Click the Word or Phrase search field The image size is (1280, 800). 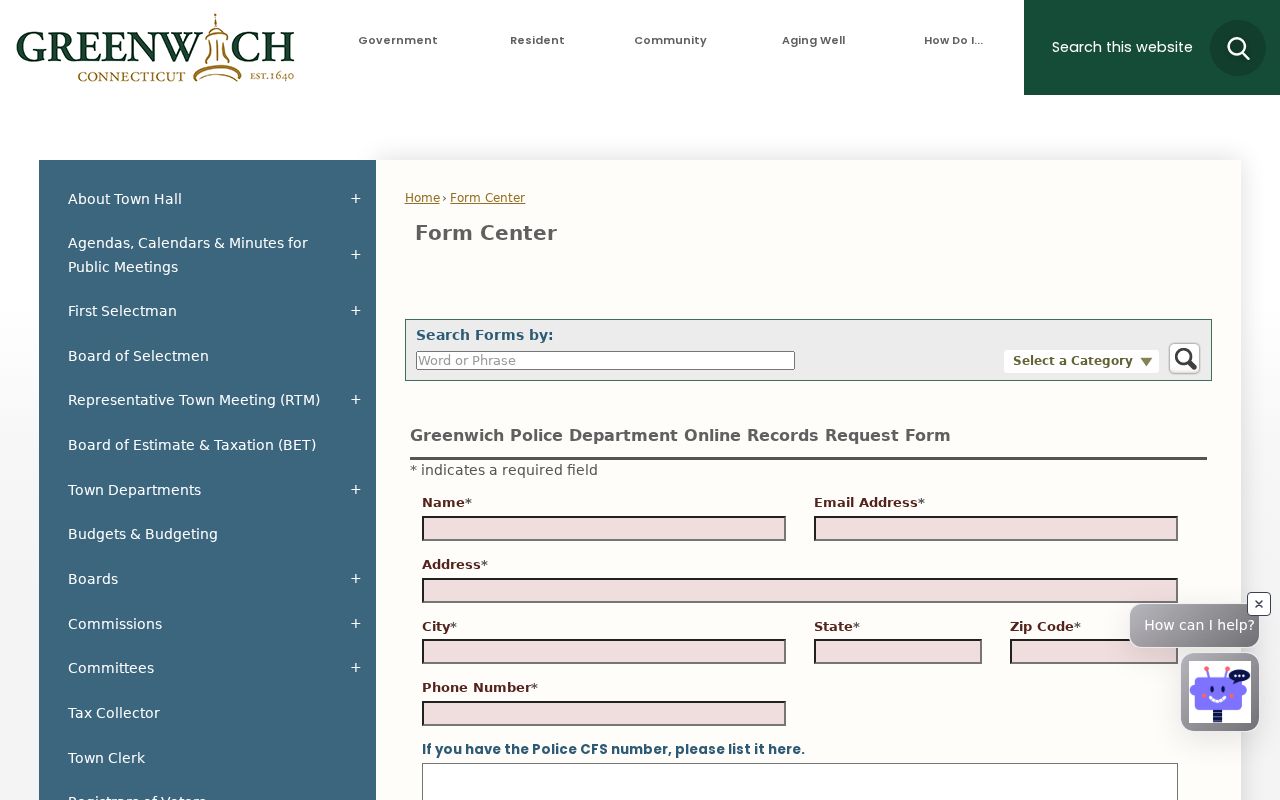[x=605, y=361]
